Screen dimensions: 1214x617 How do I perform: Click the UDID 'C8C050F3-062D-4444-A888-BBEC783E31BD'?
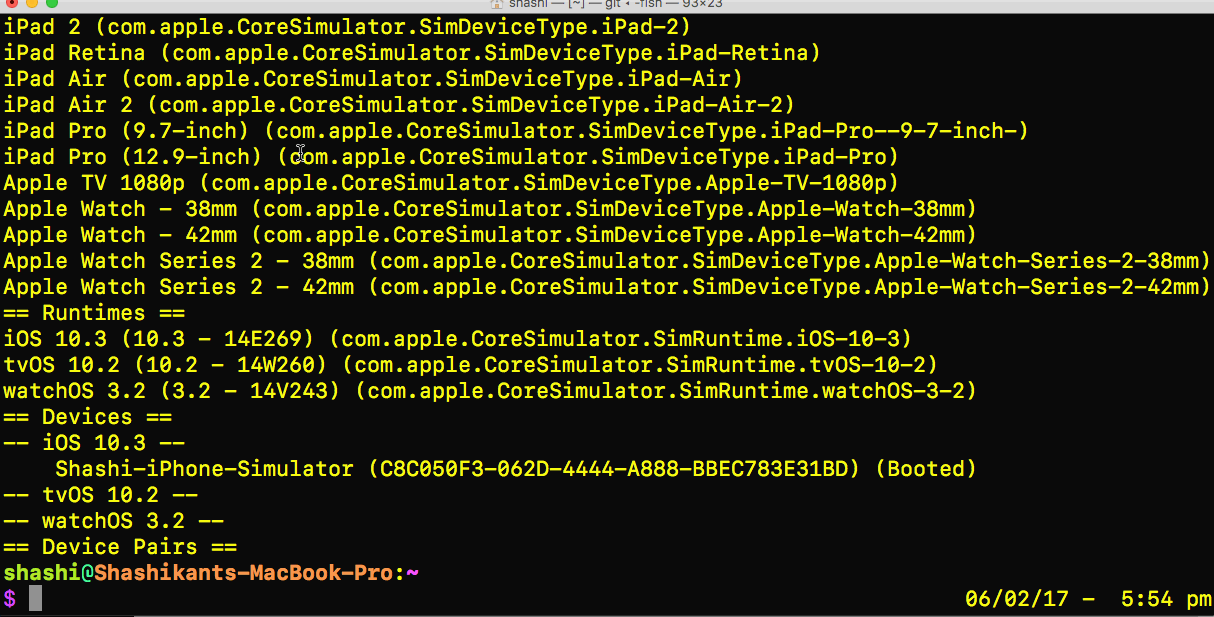[614, 469]
